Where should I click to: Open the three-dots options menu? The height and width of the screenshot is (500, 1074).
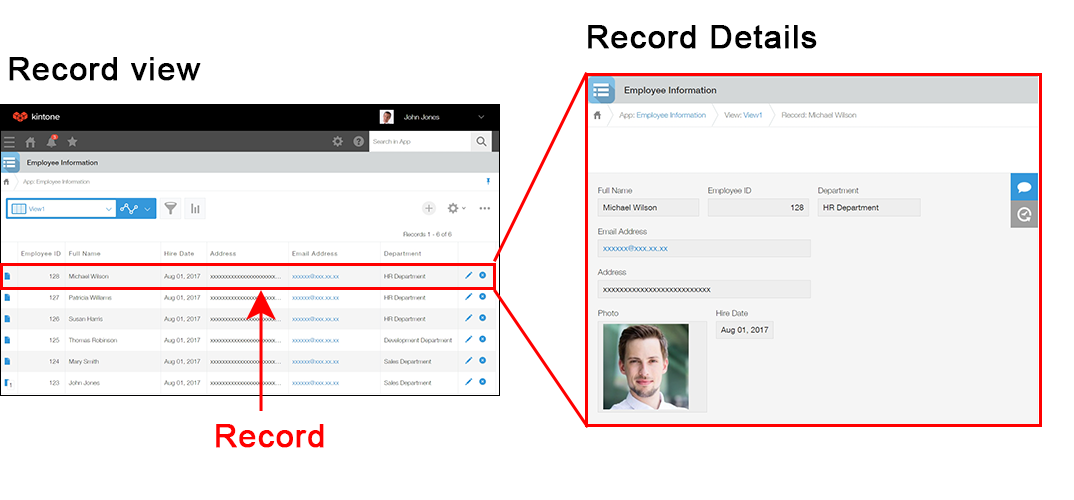pyautogui.click(x=485, y=208)
